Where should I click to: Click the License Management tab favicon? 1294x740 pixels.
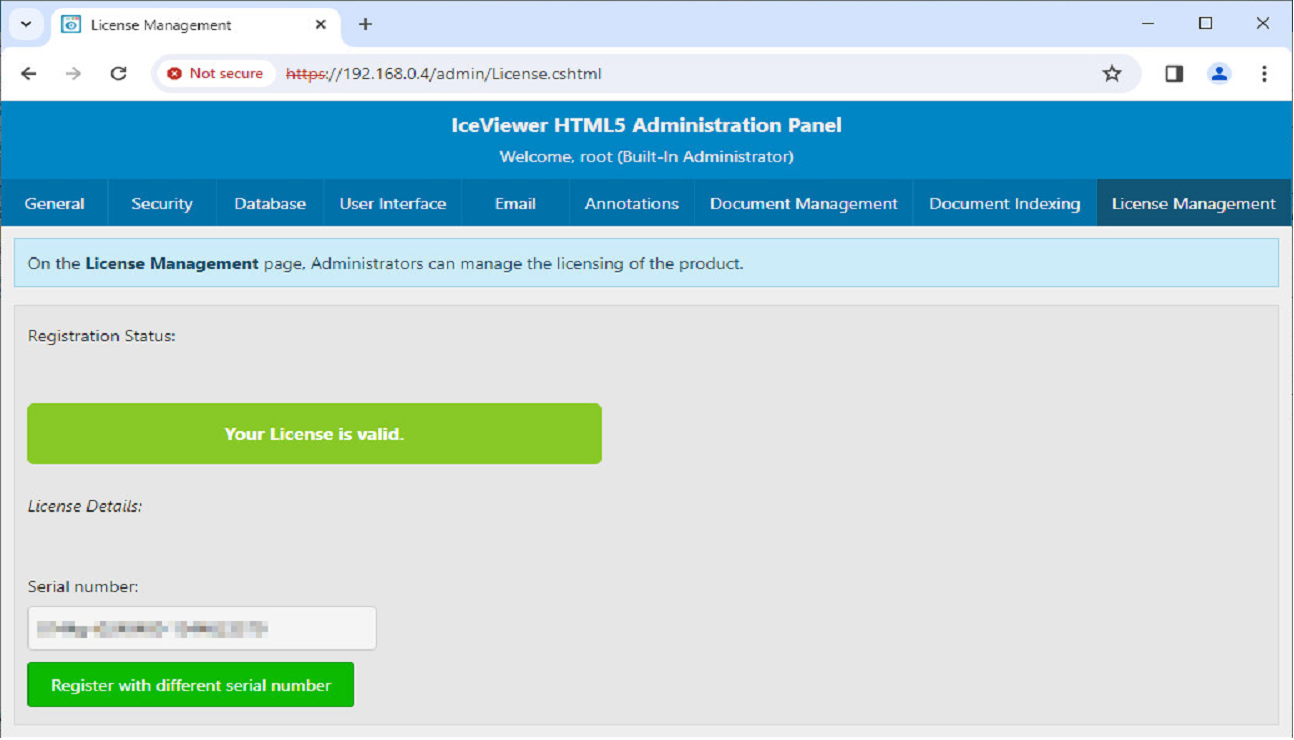(x=71, y=24)
